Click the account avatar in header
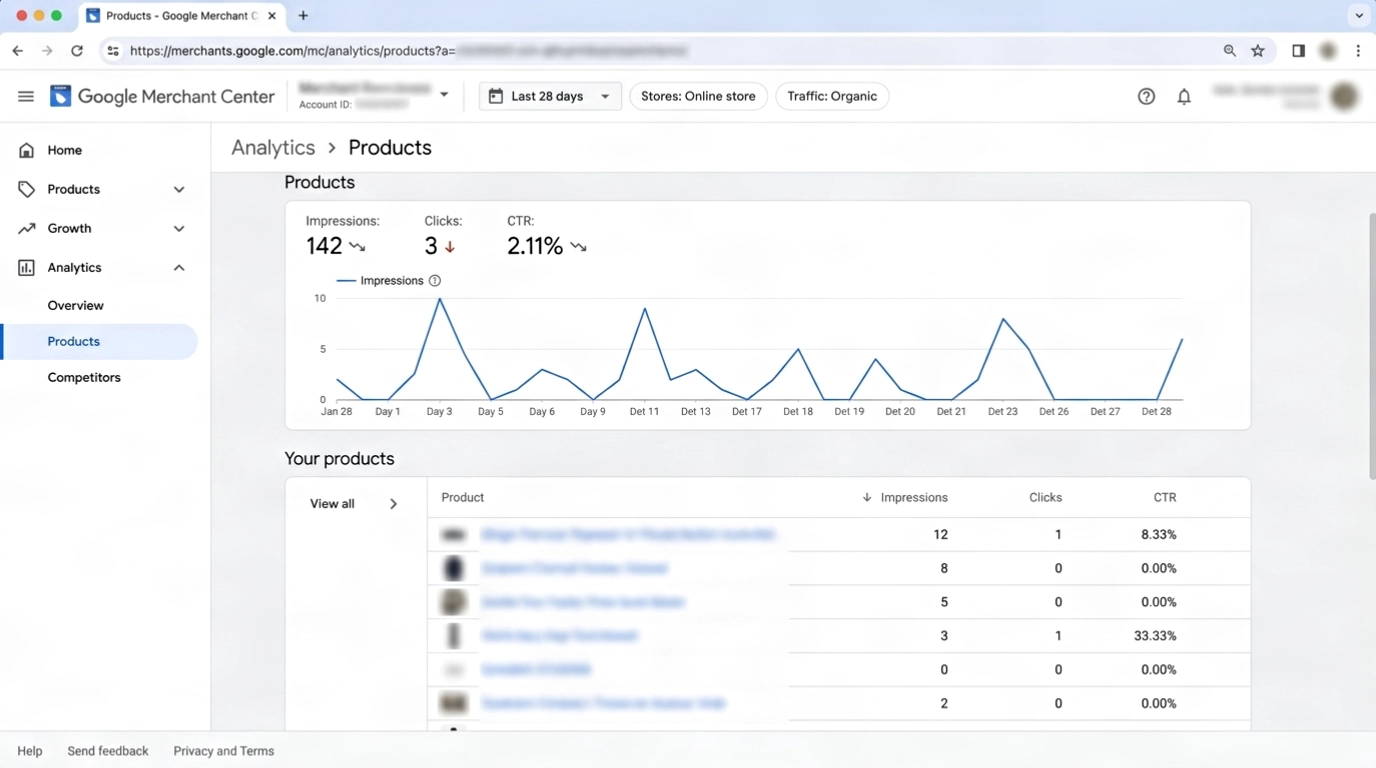Screen dimensions: 1376x768 pos(1344,96)
